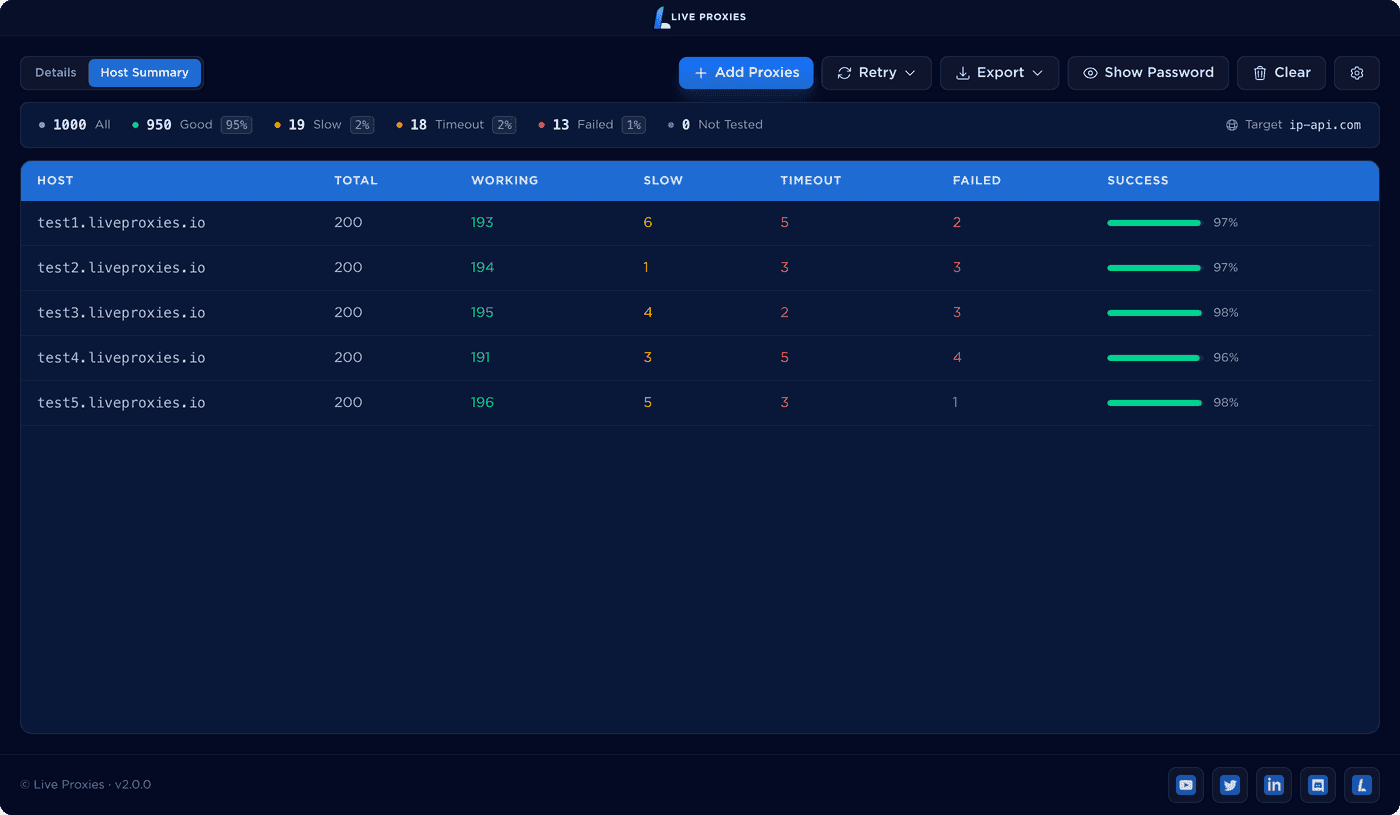Filter by Failed 13 proxies
1400x815 pixels.
592,125
